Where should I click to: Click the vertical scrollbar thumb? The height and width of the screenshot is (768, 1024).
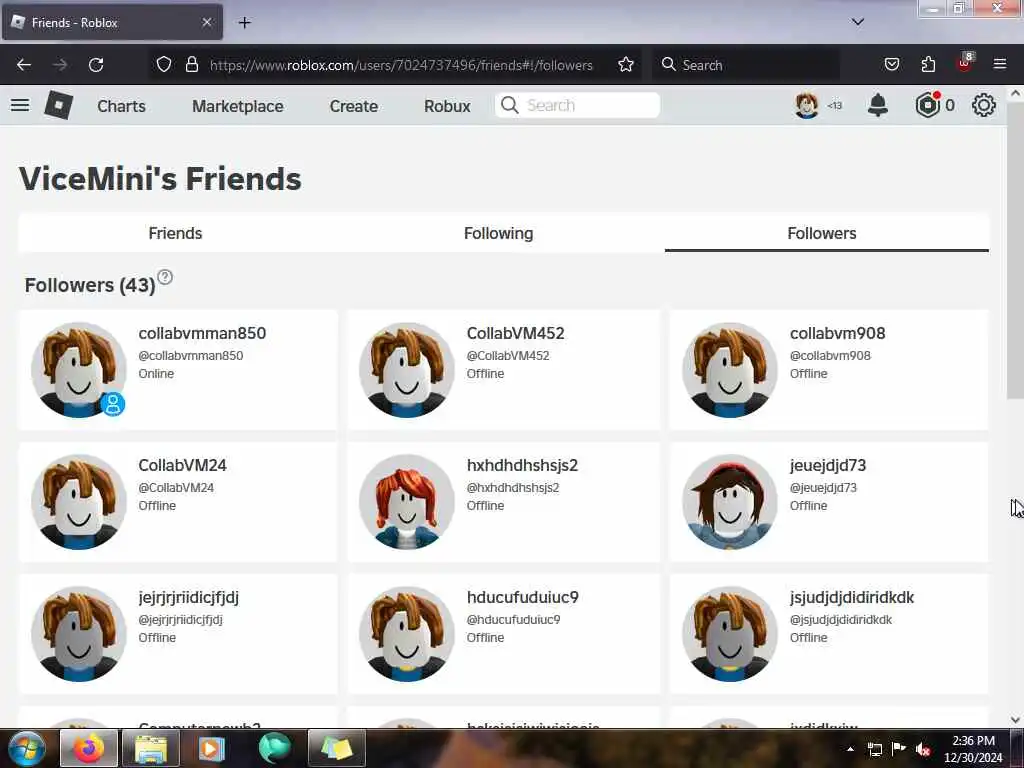1015,249
